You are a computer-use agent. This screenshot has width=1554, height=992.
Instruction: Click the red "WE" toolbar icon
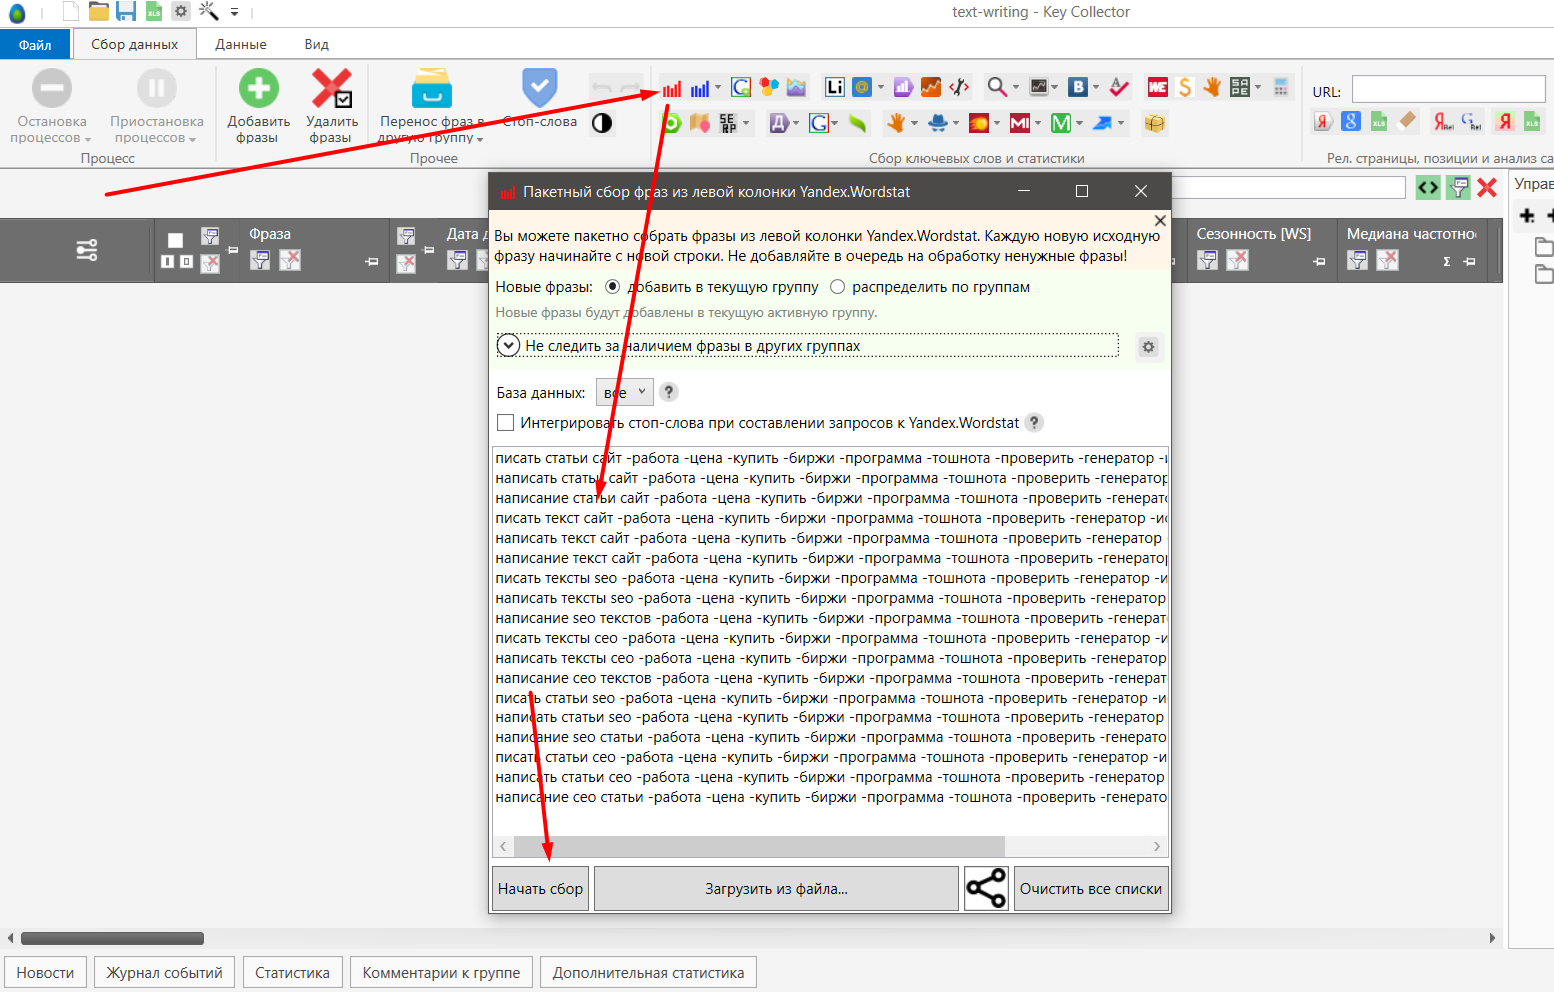click(x=1158, y=87)
